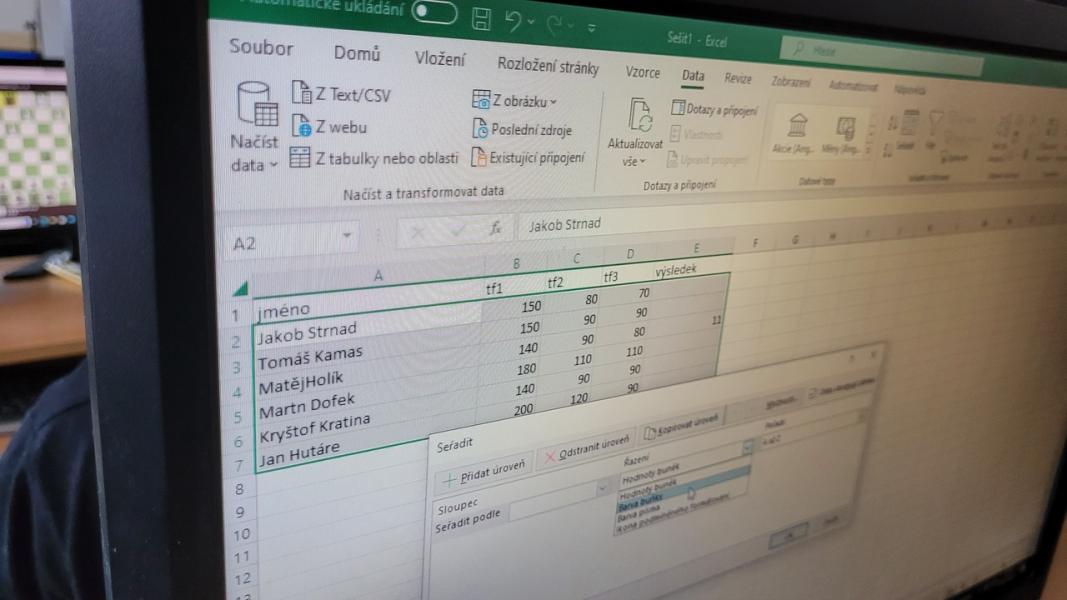This screenshot has height=600, width=1067.
Task: Click Z tabulky nebo oblasti
Action: (374, 158)
